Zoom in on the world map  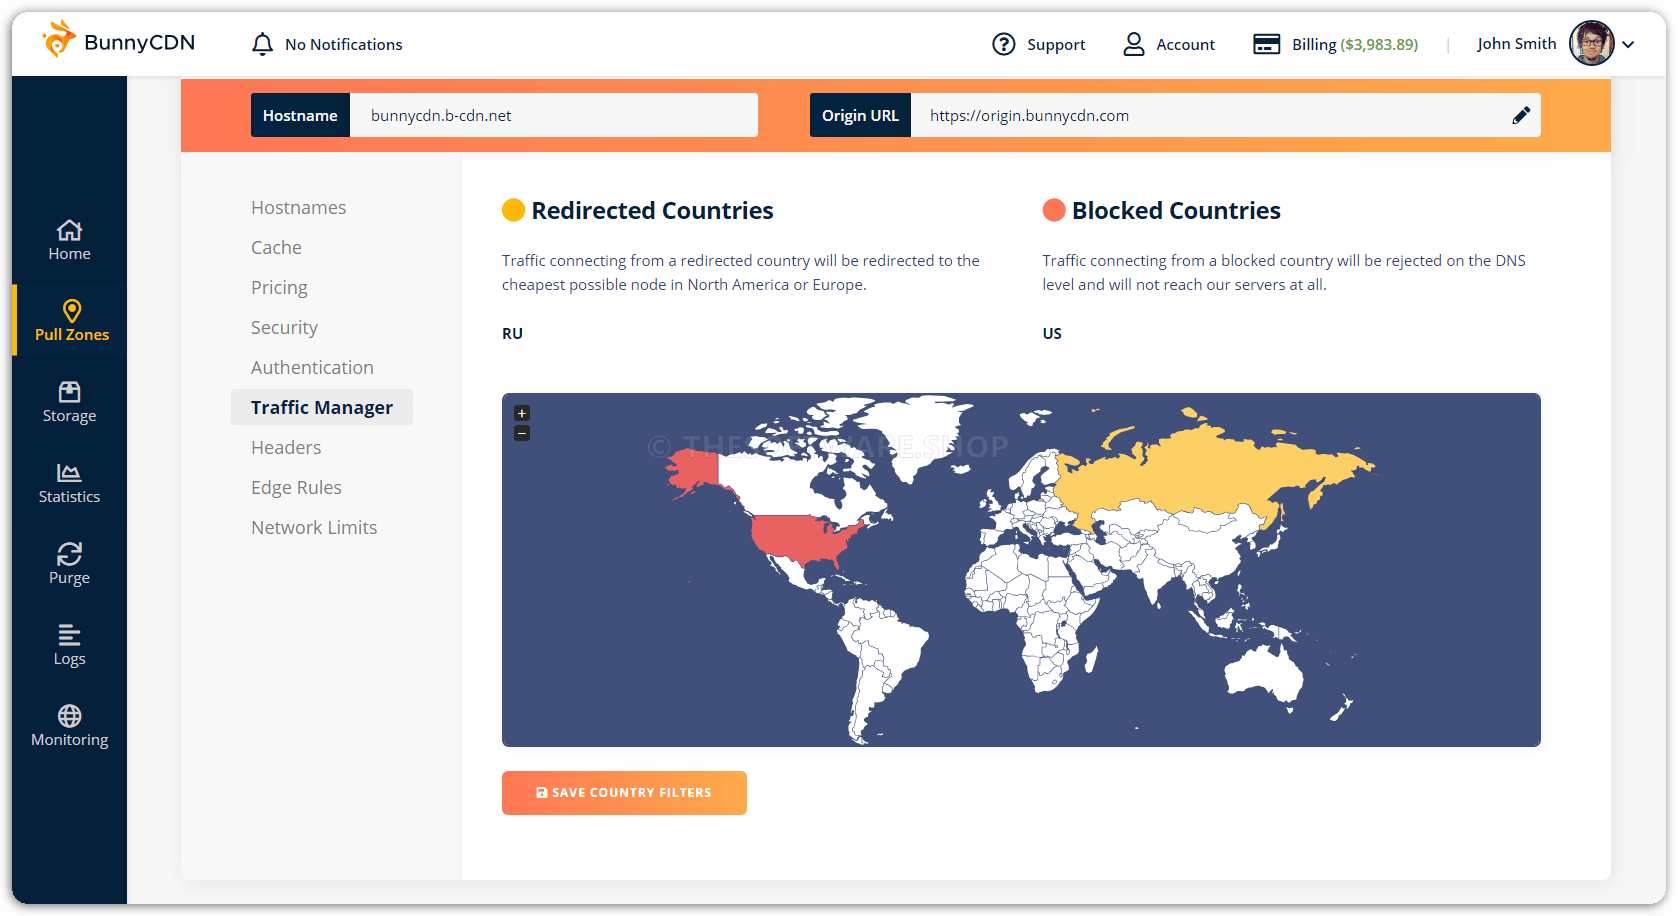[522, 413]
